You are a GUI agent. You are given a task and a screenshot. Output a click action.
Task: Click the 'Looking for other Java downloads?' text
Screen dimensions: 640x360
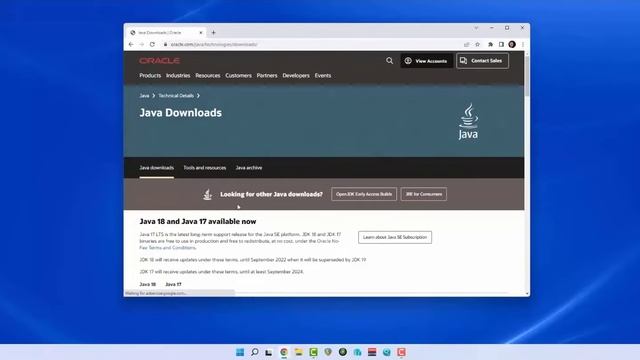[271, 194]
